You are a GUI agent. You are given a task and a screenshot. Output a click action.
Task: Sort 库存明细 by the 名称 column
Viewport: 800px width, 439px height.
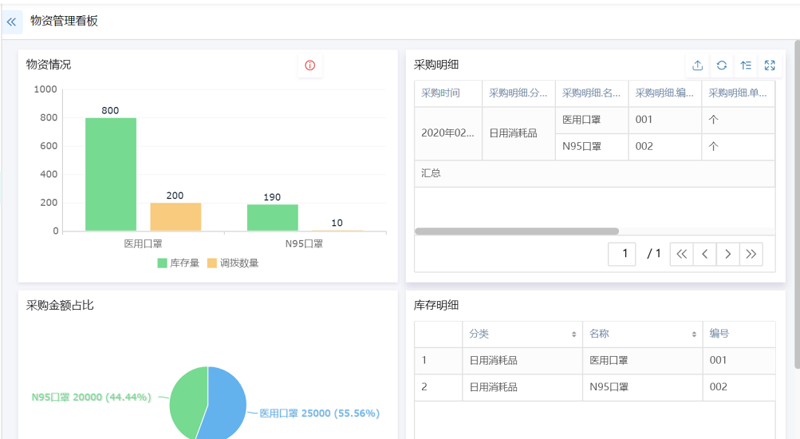click(693, 334)
